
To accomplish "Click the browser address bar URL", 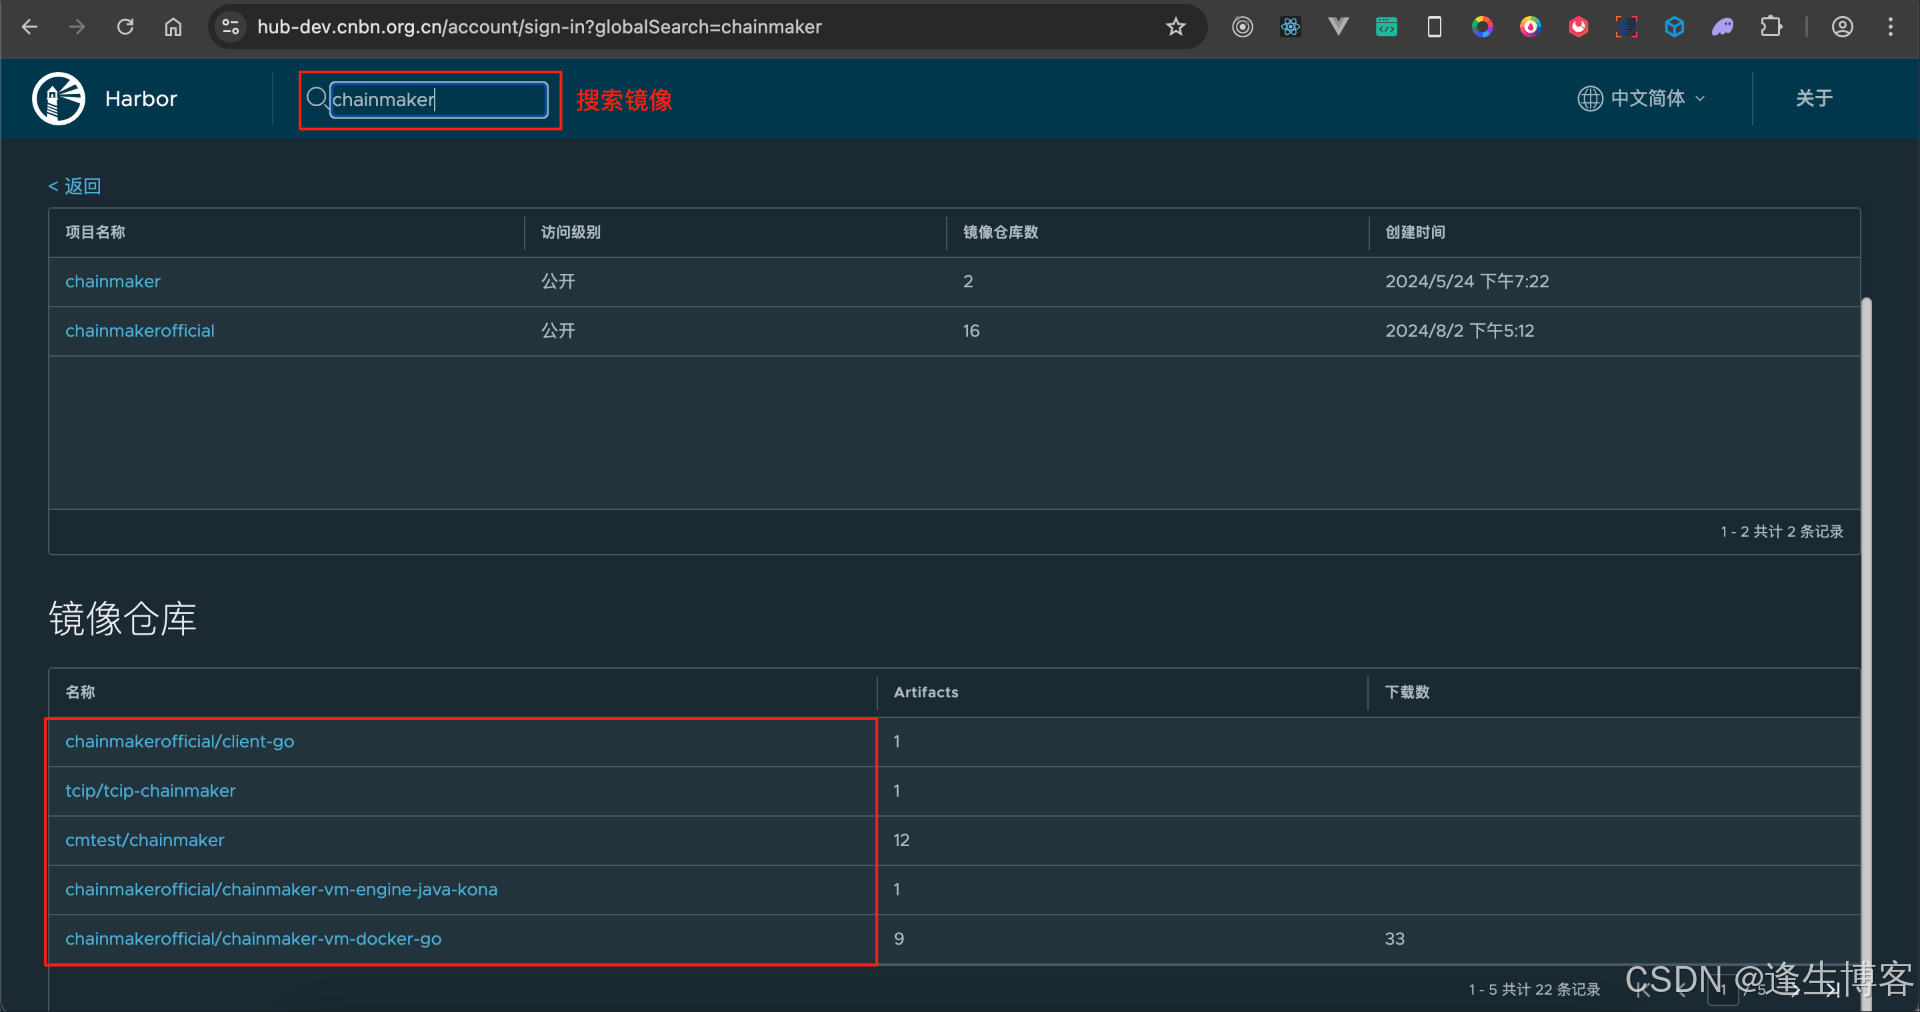I will 539,27.
